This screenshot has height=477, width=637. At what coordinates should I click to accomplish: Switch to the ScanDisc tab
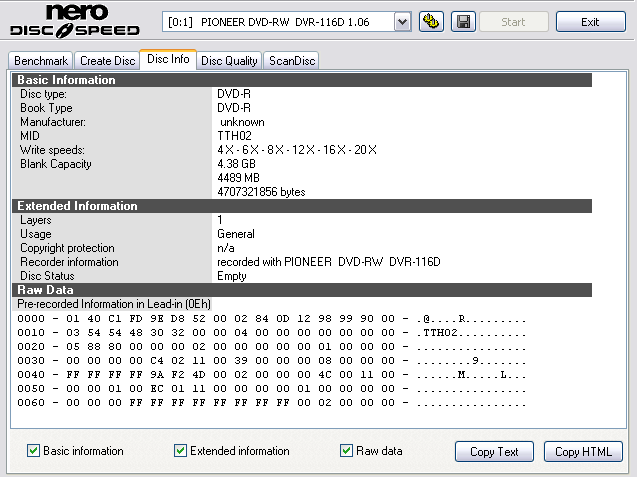[x=292, y=61]
